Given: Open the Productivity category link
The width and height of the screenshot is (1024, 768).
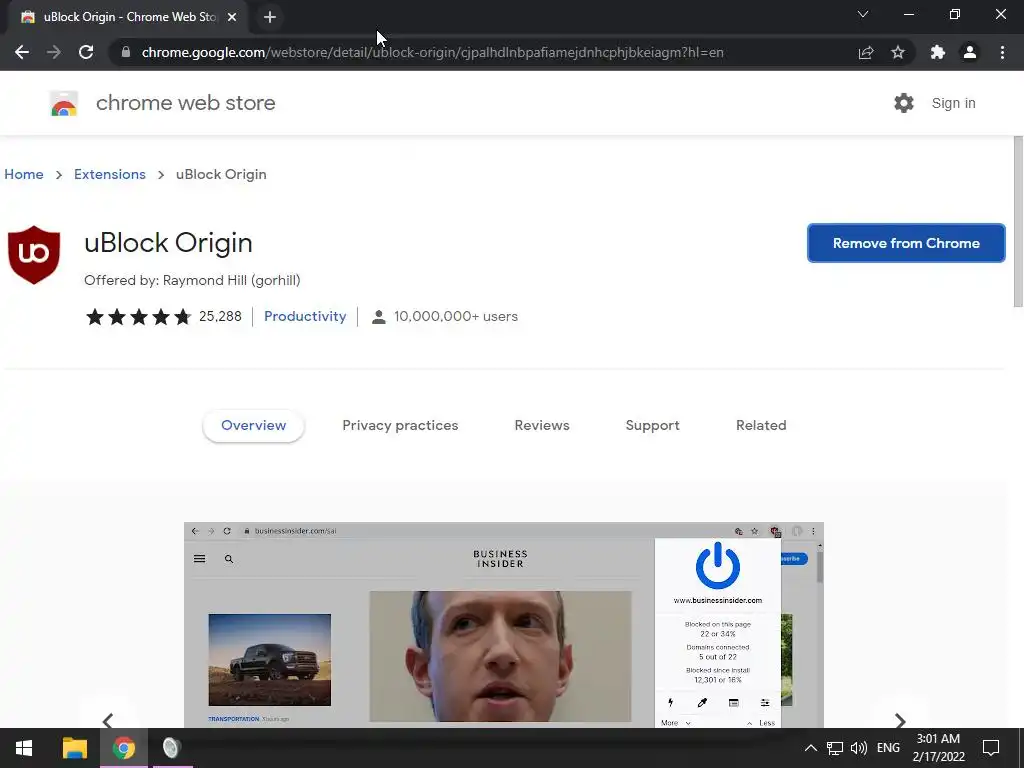Looking at the screenshot, I should tap(305, 316).
